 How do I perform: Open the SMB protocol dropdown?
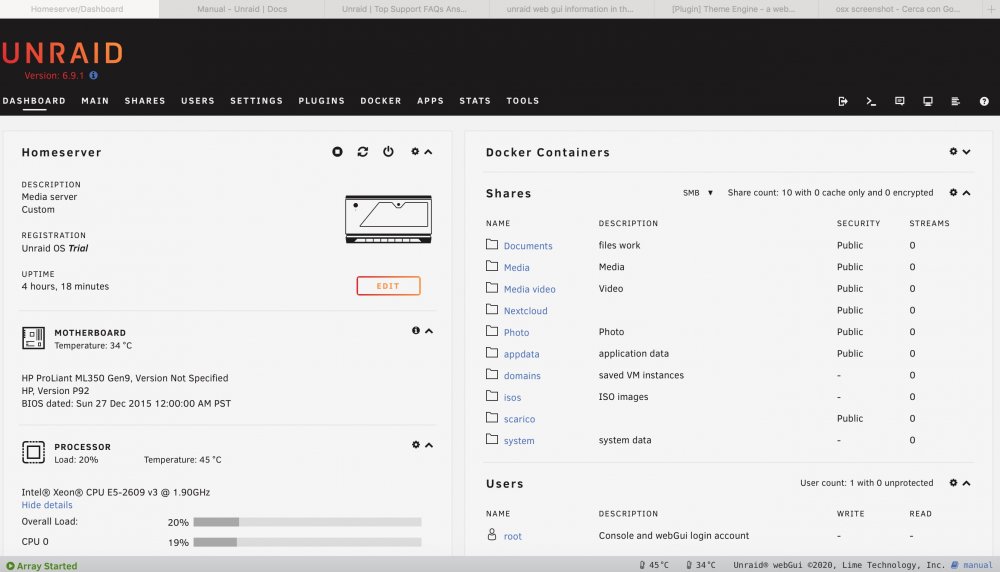point(698,193)
